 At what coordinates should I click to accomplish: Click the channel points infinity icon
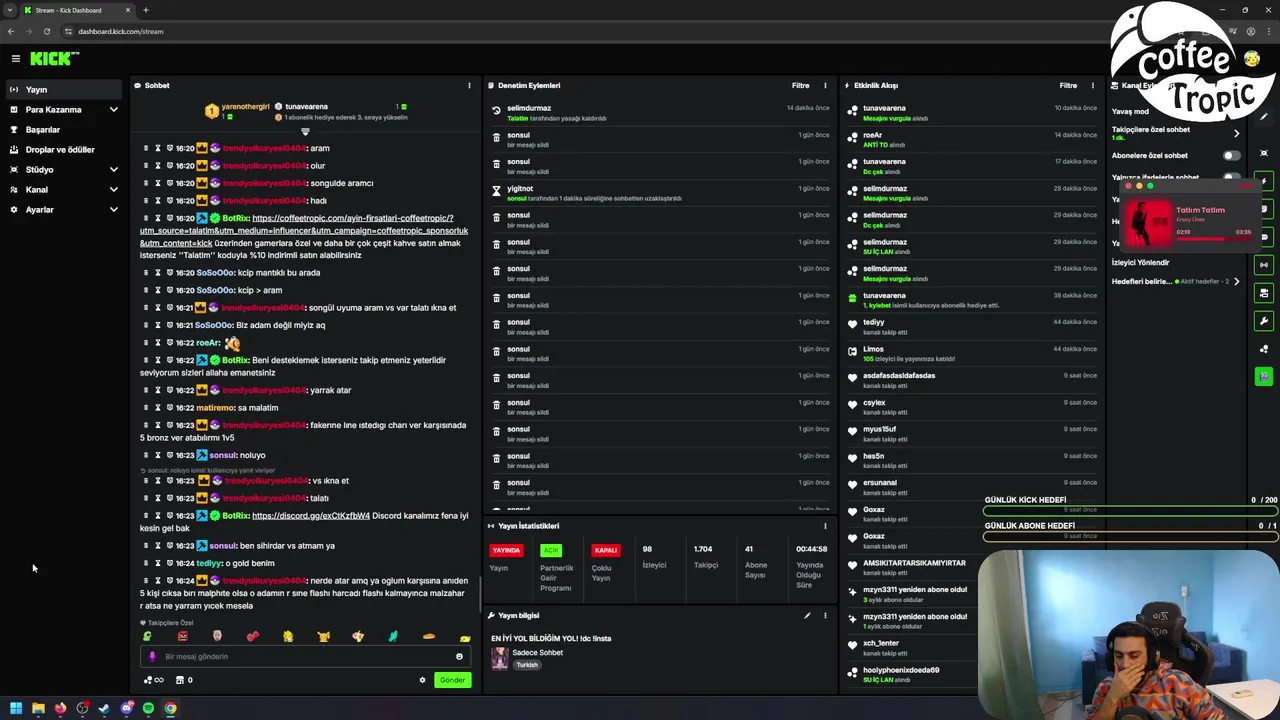click(154, 680)
